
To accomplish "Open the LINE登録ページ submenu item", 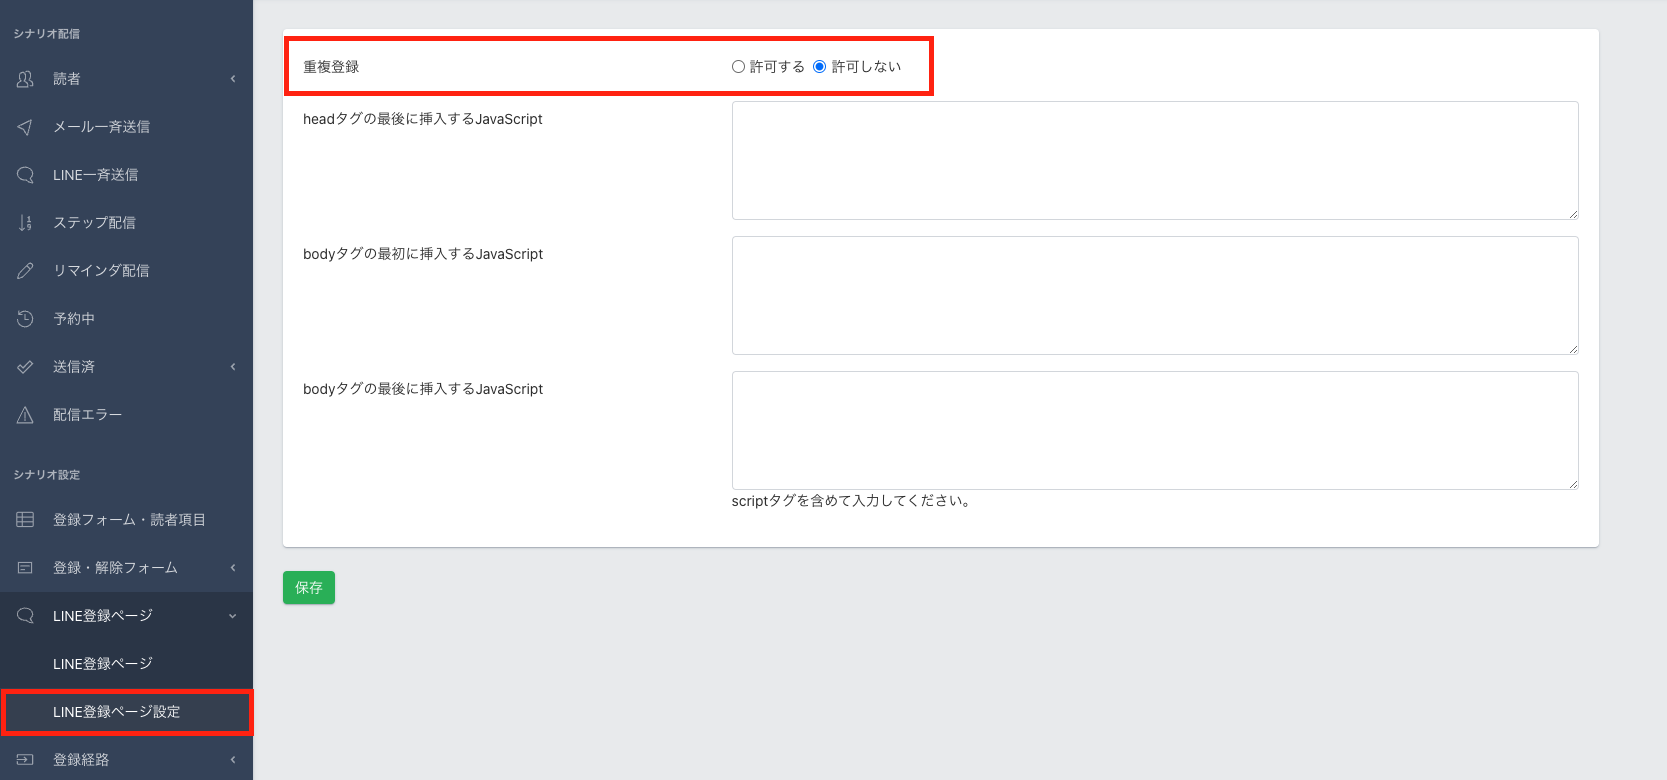I will click(x=103, y=664).
